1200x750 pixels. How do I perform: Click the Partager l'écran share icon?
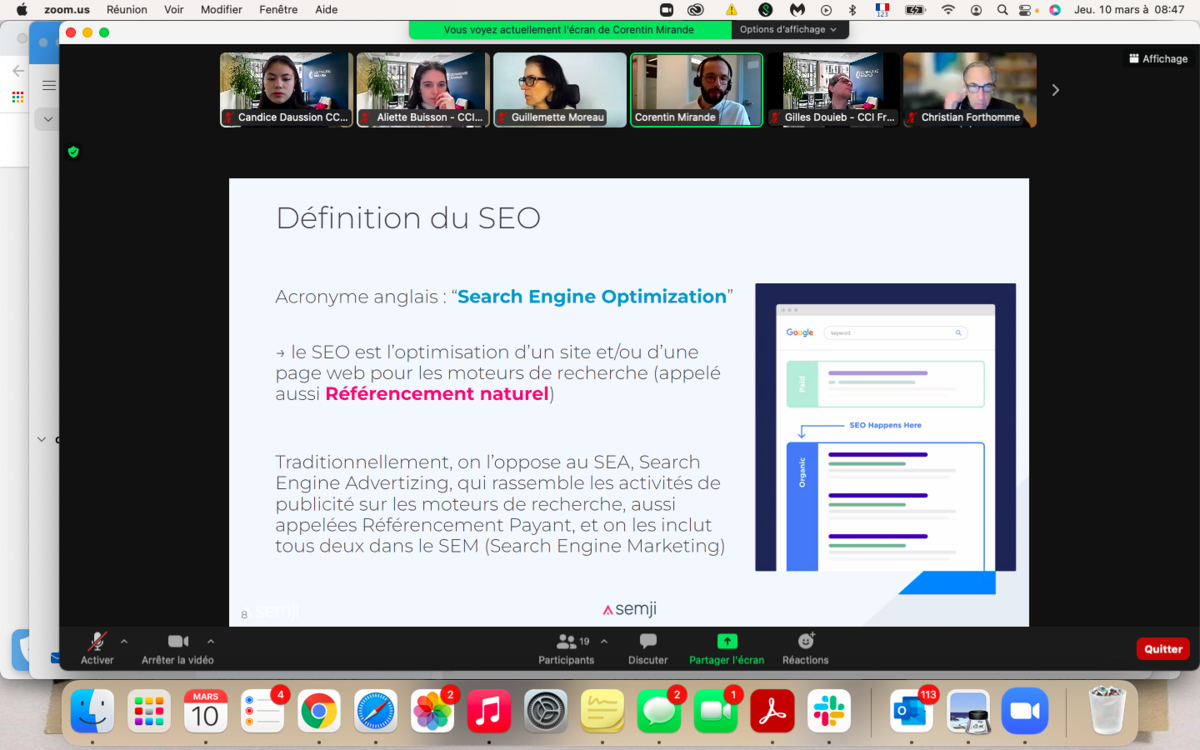point(727,642)
